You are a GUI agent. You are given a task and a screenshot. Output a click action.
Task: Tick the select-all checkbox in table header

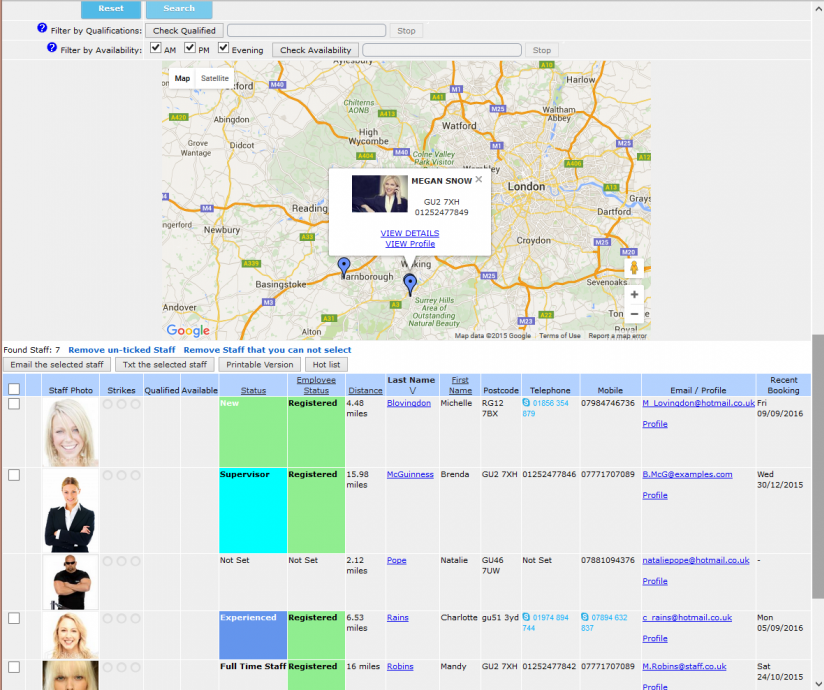(14, 389)
